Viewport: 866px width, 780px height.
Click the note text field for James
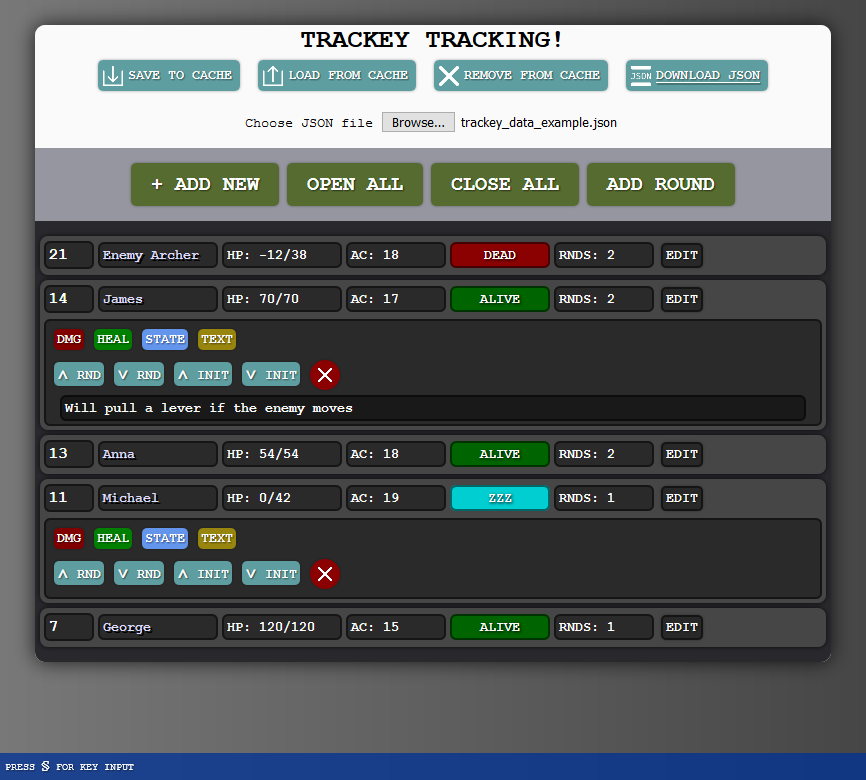(432, 408)
